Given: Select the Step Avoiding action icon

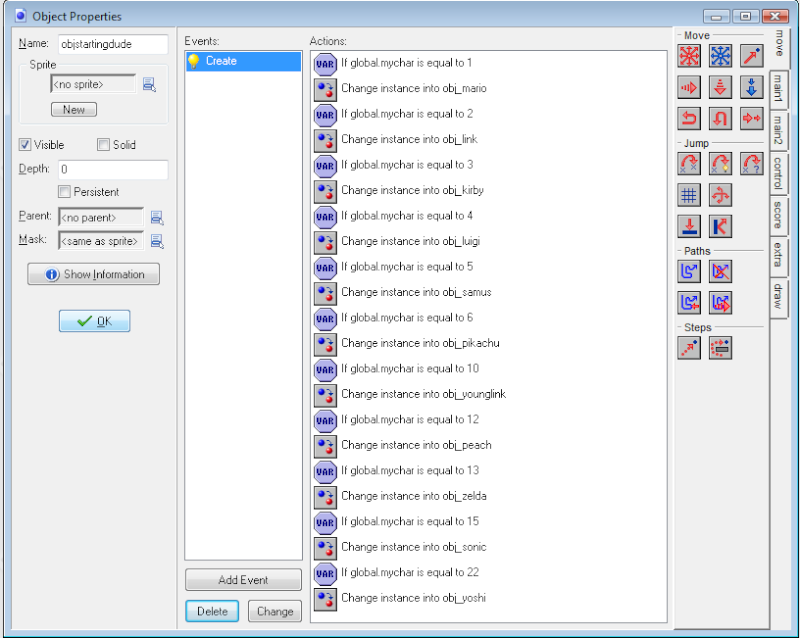Looking at the screenshot, I should (x=720, y=348).
